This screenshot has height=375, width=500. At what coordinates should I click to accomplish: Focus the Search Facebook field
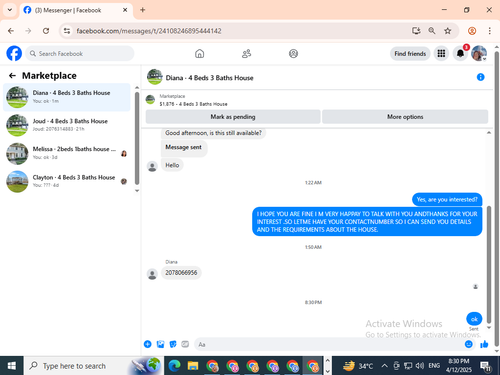pos(80,54)
